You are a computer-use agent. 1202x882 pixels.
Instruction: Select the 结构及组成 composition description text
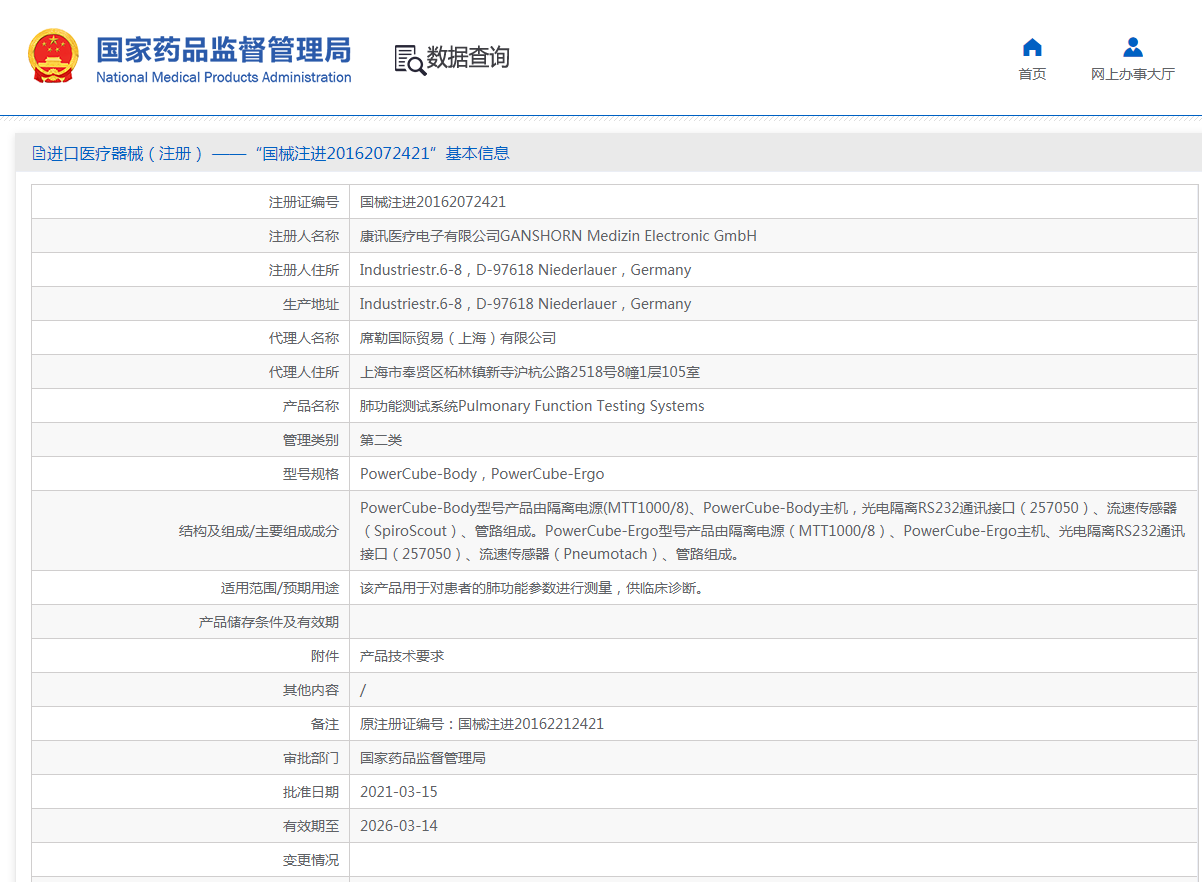pos(772,531)
